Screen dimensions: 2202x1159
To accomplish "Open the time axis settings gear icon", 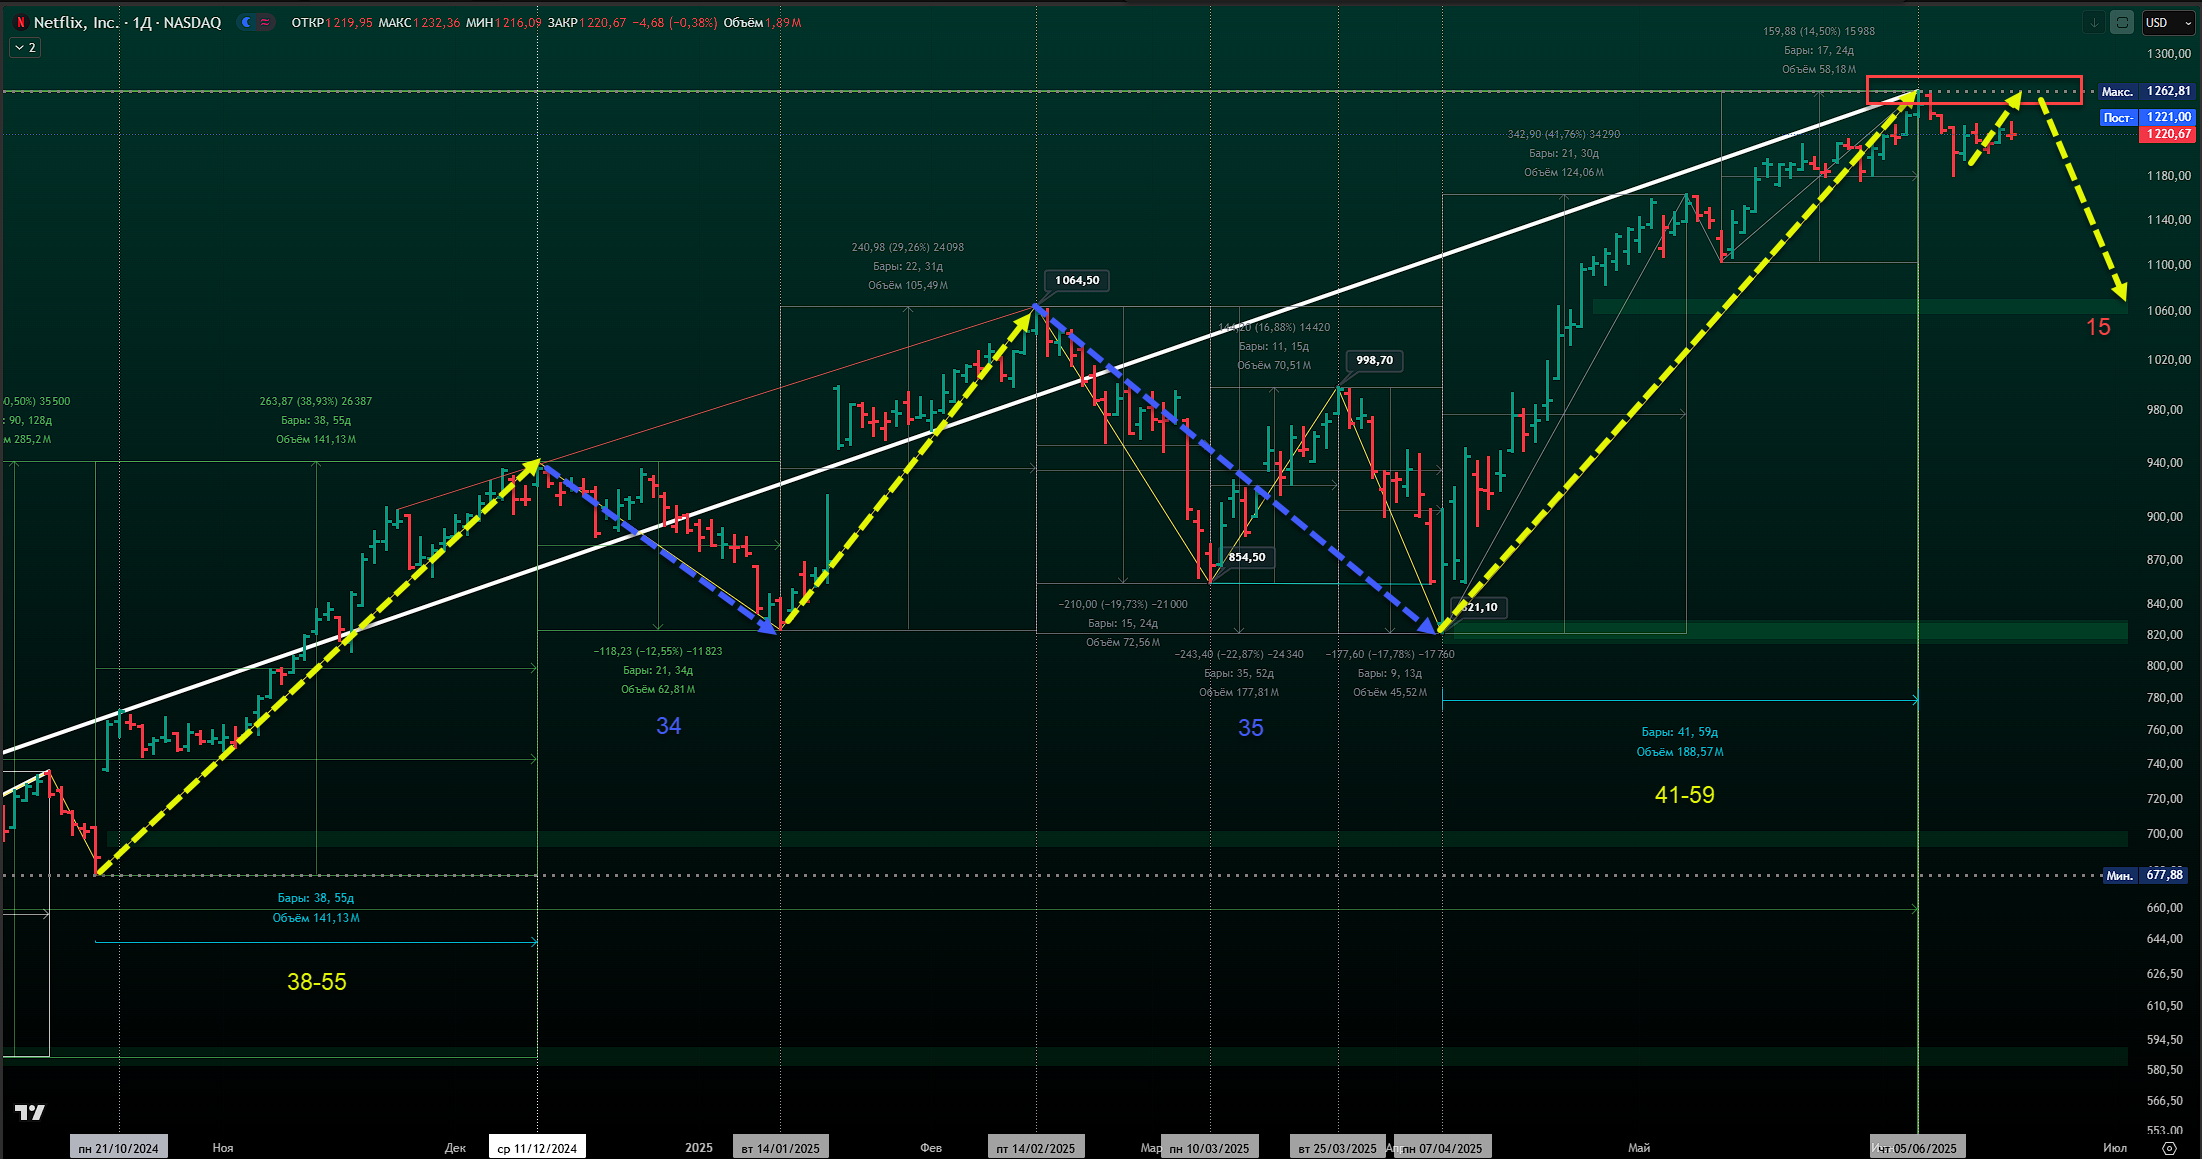I will click(x=2169, y=1148).
